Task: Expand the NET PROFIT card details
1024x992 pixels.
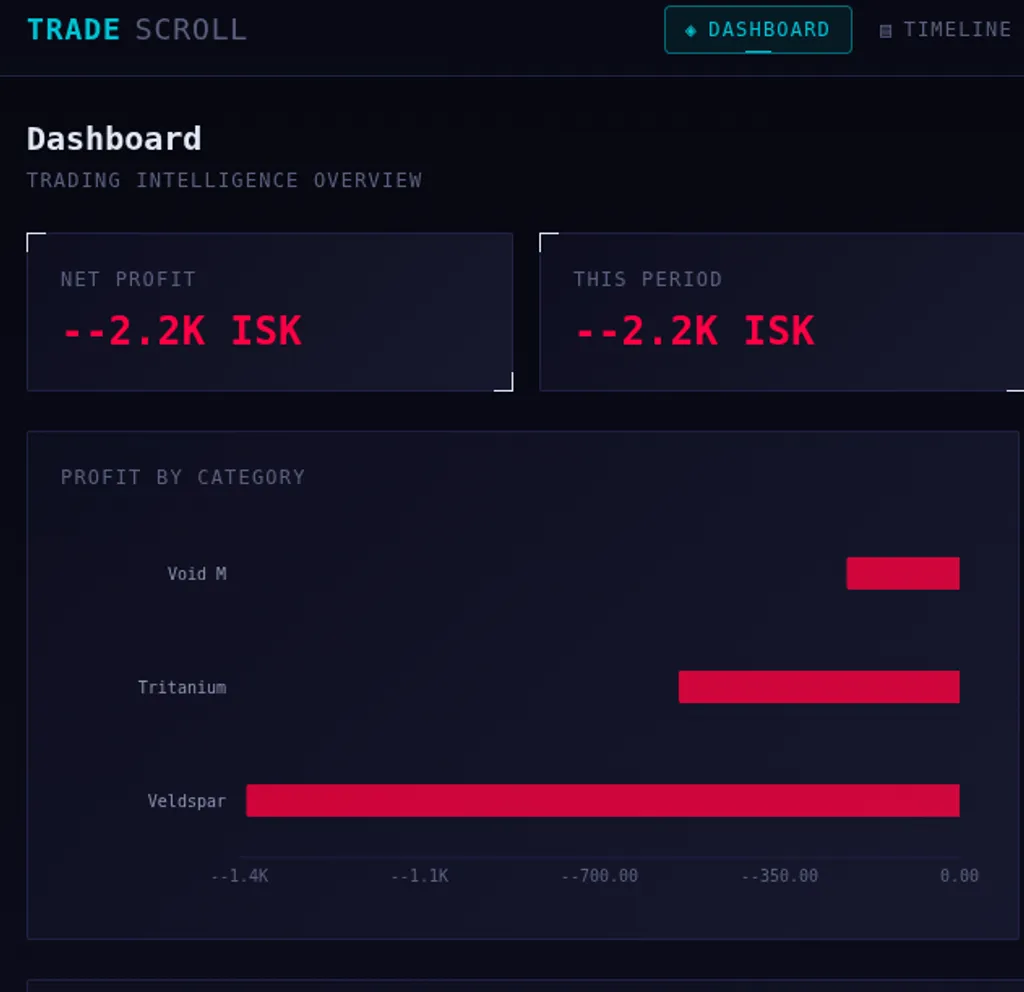Action: click(270, 311)
